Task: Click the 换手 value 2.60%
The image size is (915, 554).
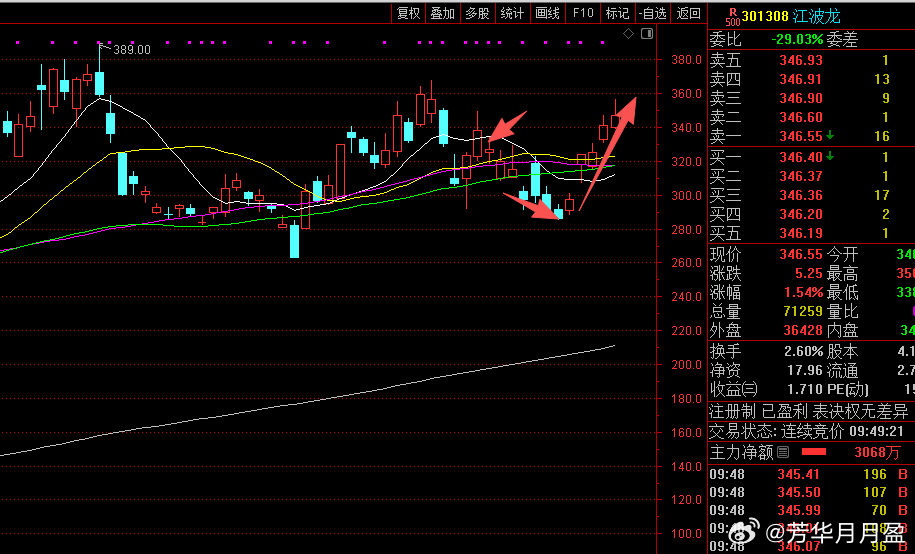Action: (x=804, y=351)
